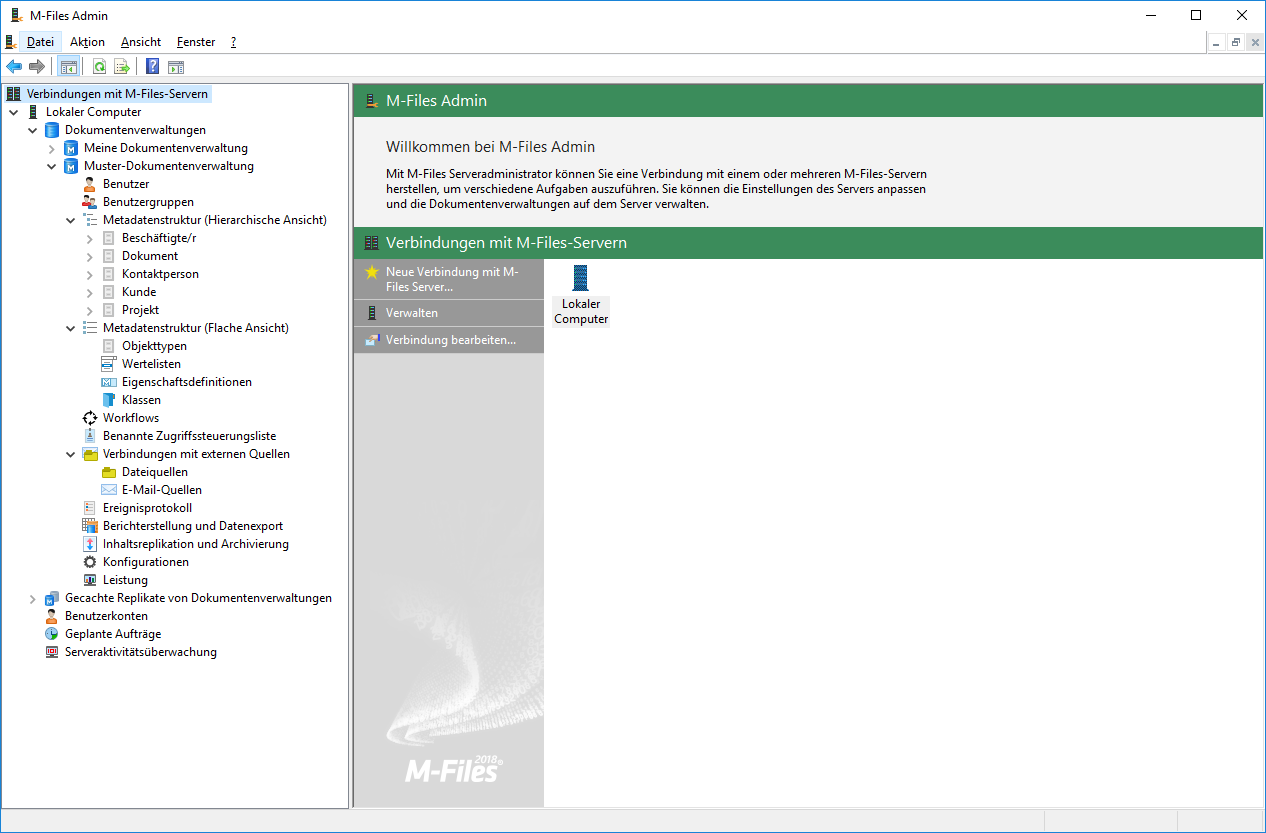
Task: Select Wertelisten in flat metadata view
Action: 151,364
